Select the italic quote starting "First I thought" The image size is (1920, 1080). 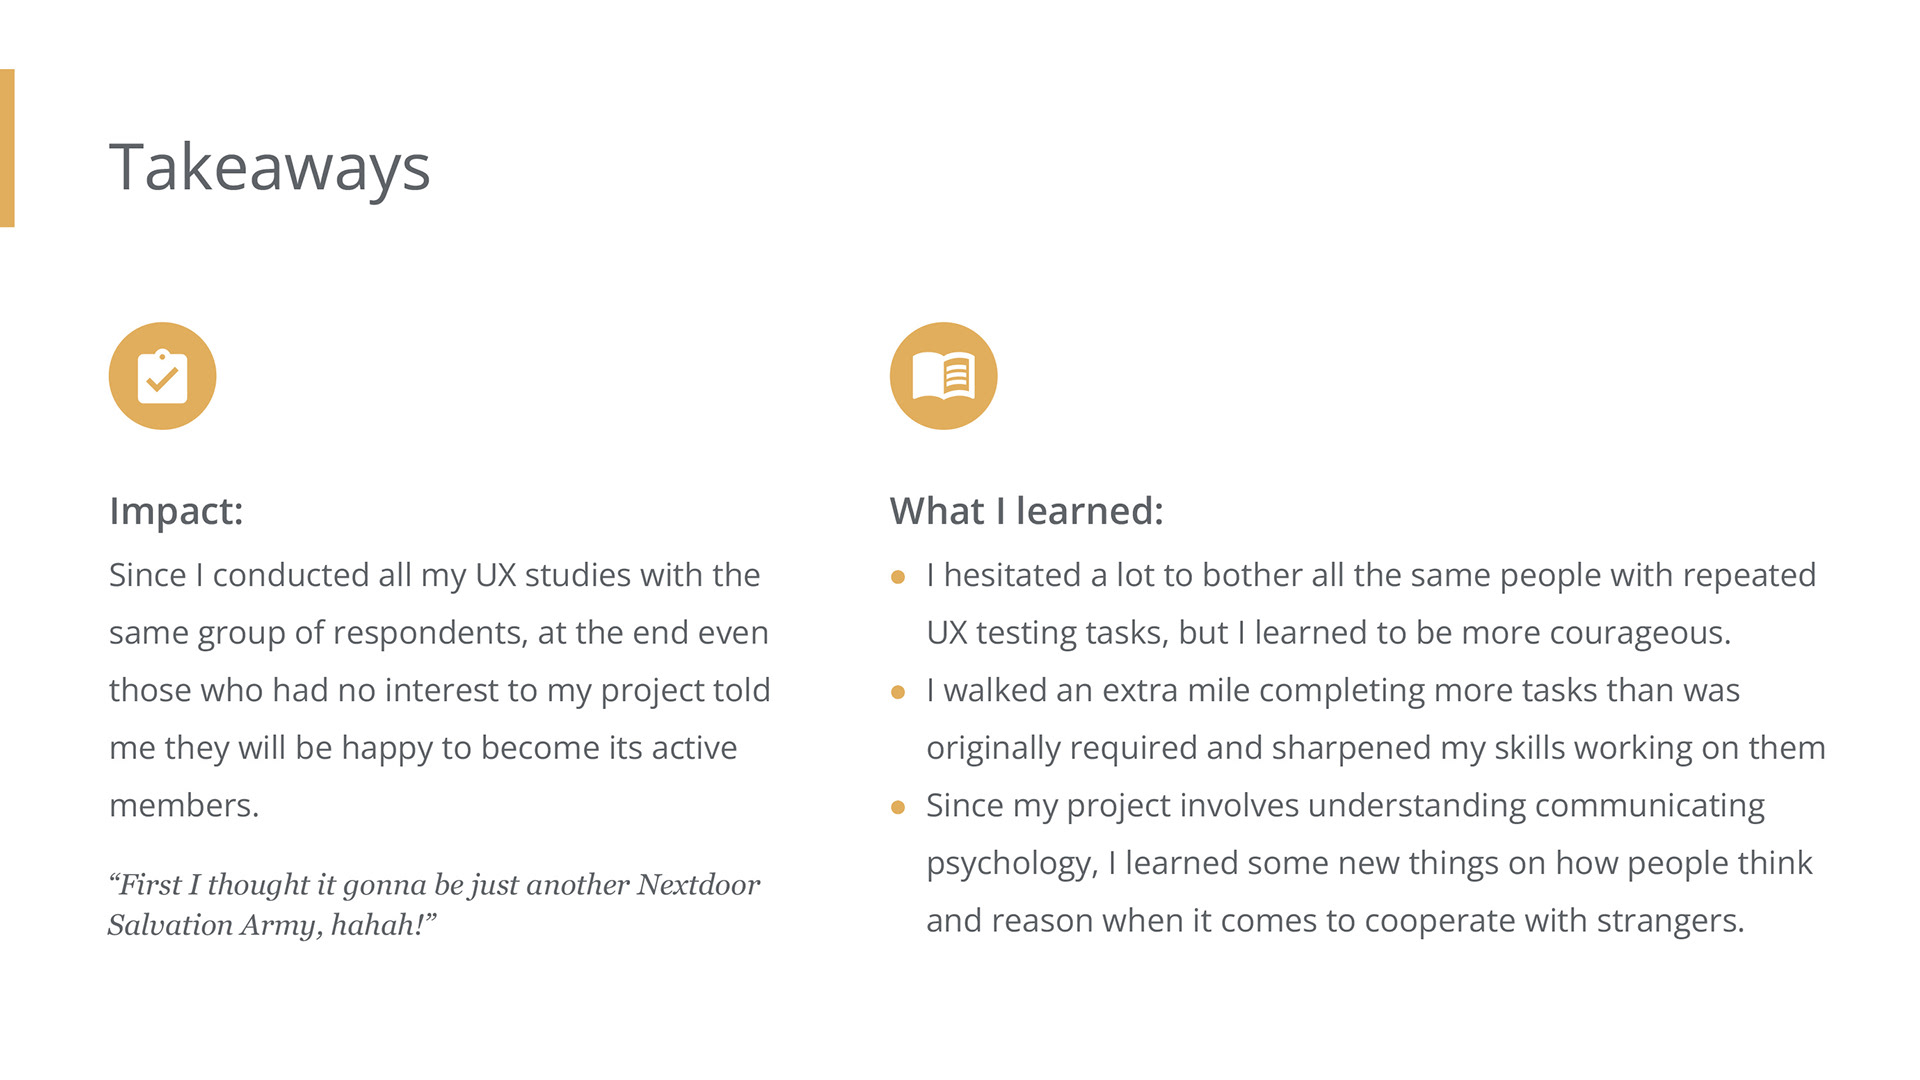click(433, 904)
